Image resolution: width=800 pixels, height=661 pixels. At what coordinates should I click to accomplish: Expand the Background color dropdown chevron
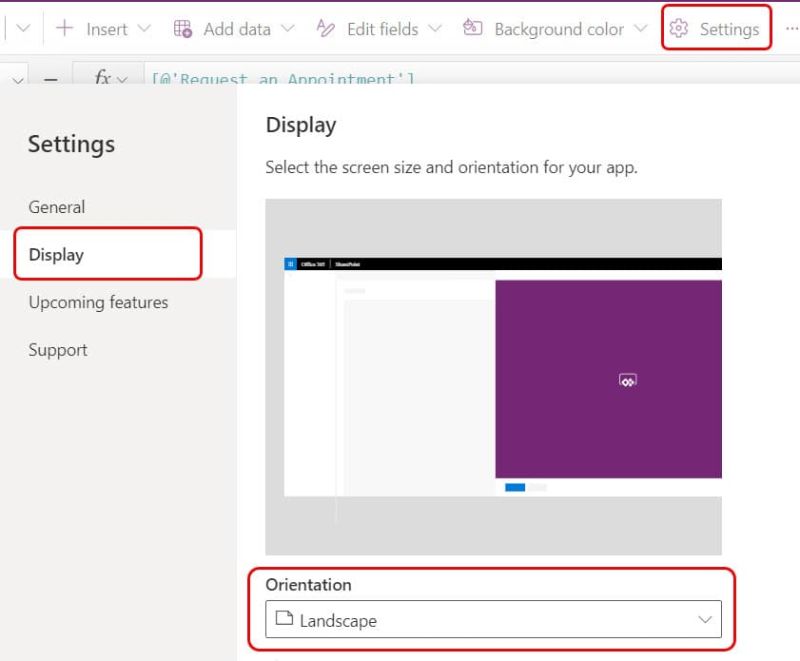click(x=641, y=29)
